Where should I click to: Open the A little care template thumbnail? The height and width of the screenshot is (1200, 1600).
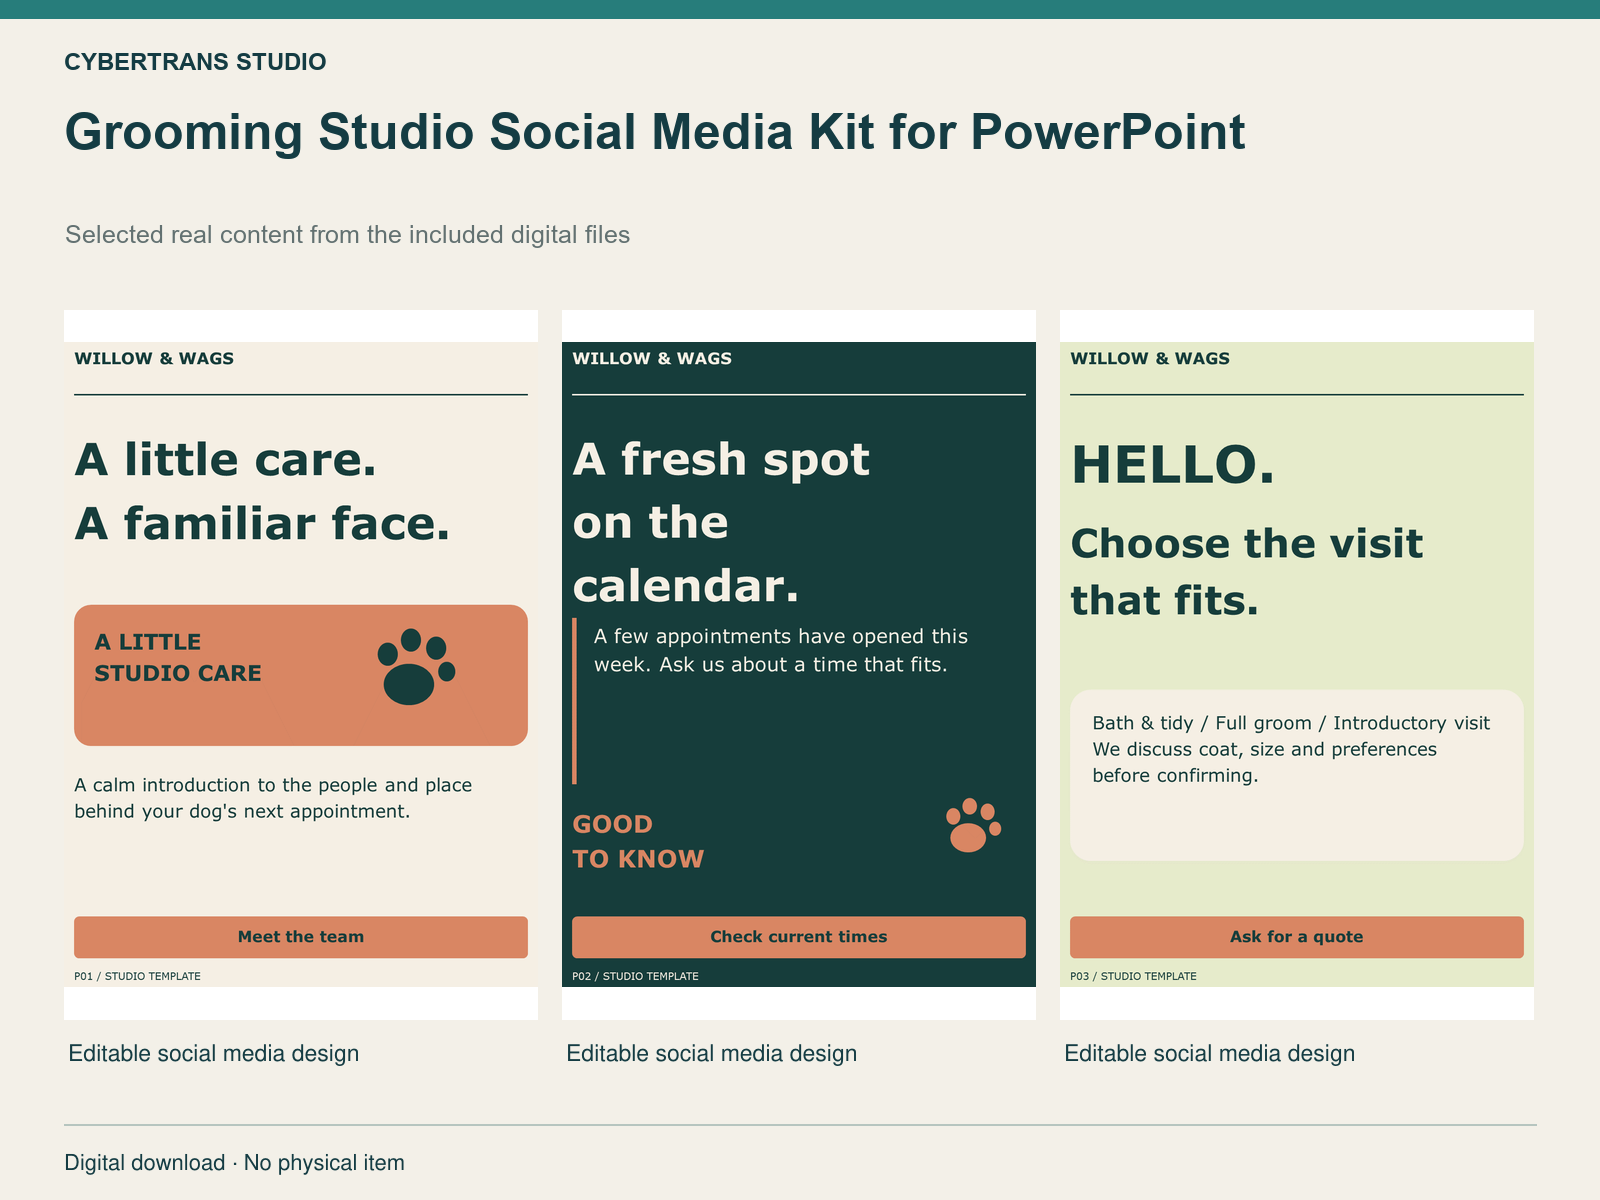[x=301, y=664]
